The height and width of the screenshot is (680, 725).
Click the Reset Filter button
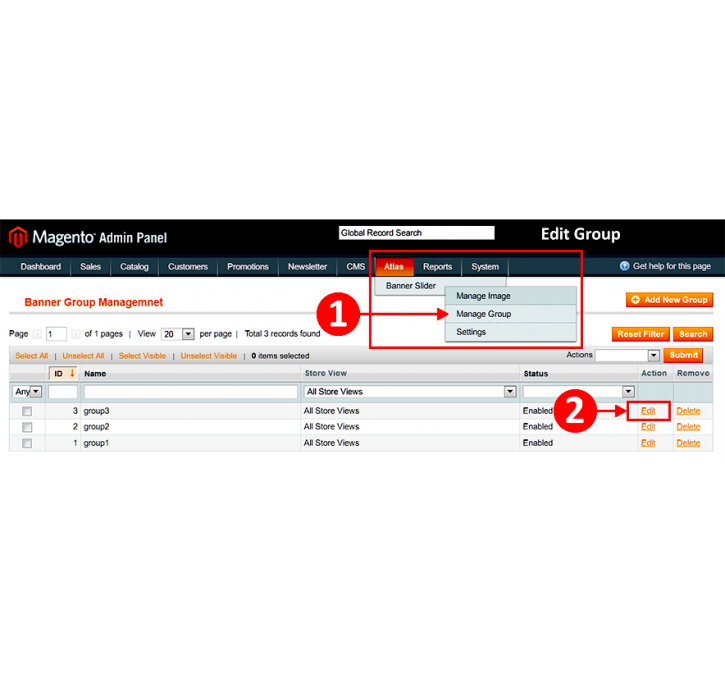coord(640,334)
